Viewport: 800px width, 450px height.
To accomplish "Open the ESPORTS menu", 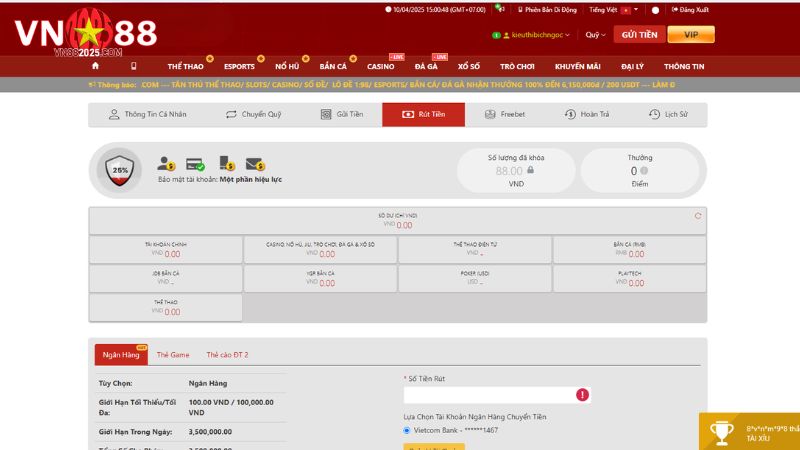I will pyautogui.click(x=239, y=66).
